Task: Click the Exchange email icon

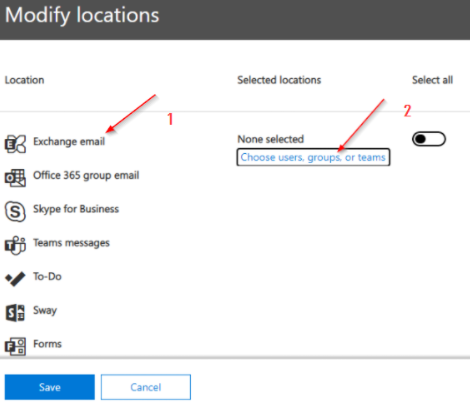Action: point(15,144)
